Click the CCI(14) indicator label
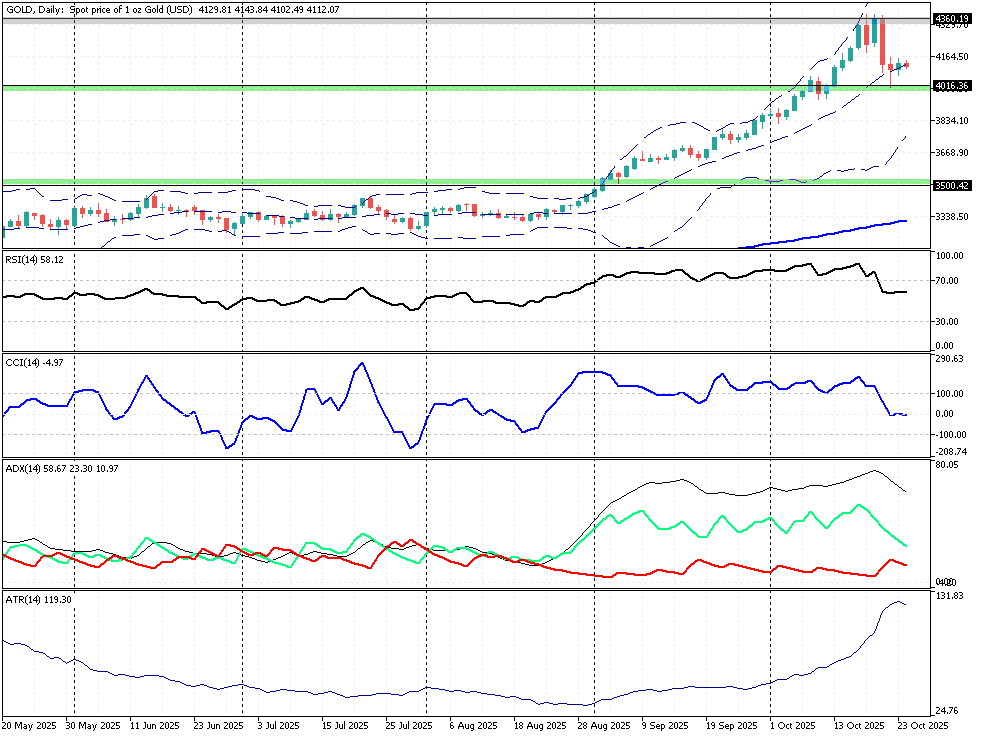This screenshot has width=983, height=737. (x=33, y=362)
